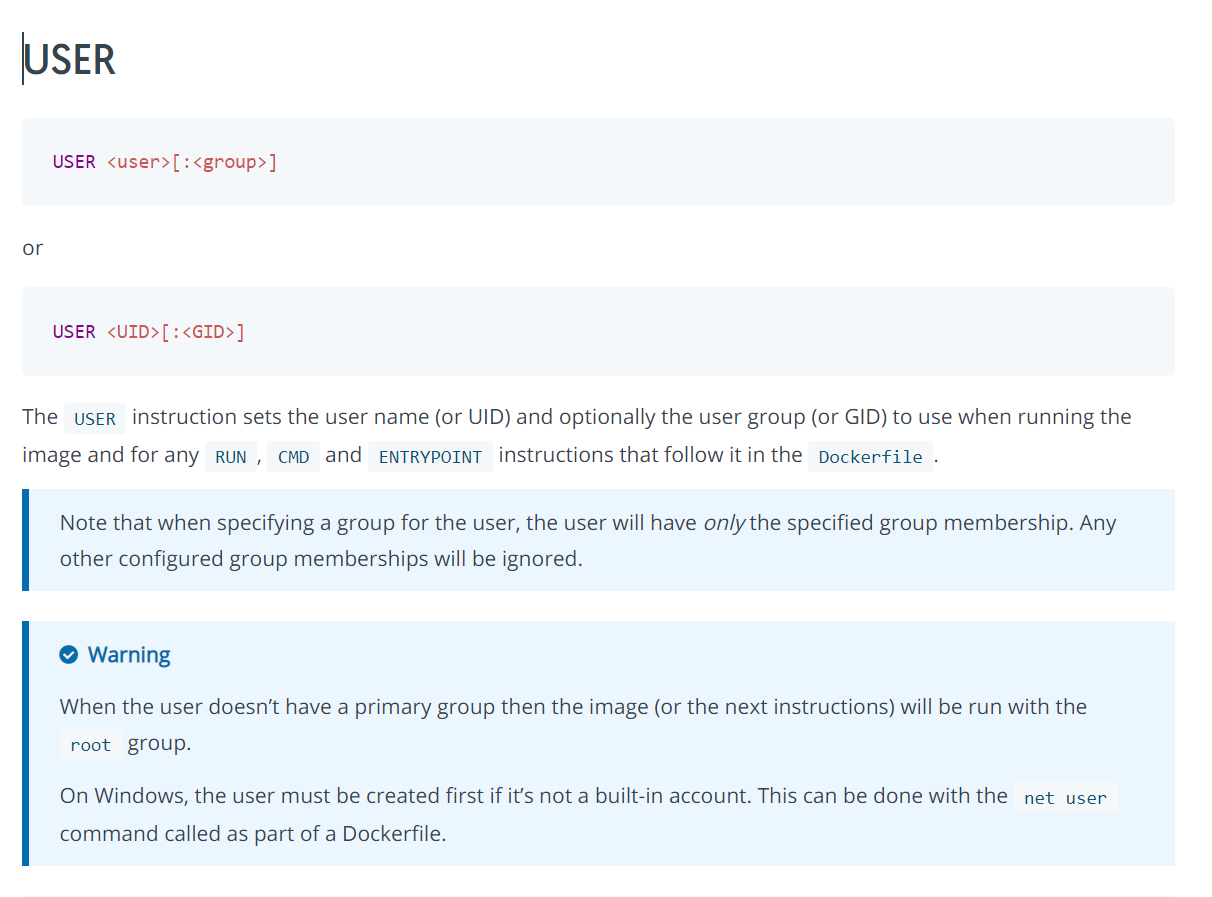Image resolution: width=1212 pixels, height=897 pixels.
Task: Click the inline Dockerfile code term
Action: [x=870, y=457]
